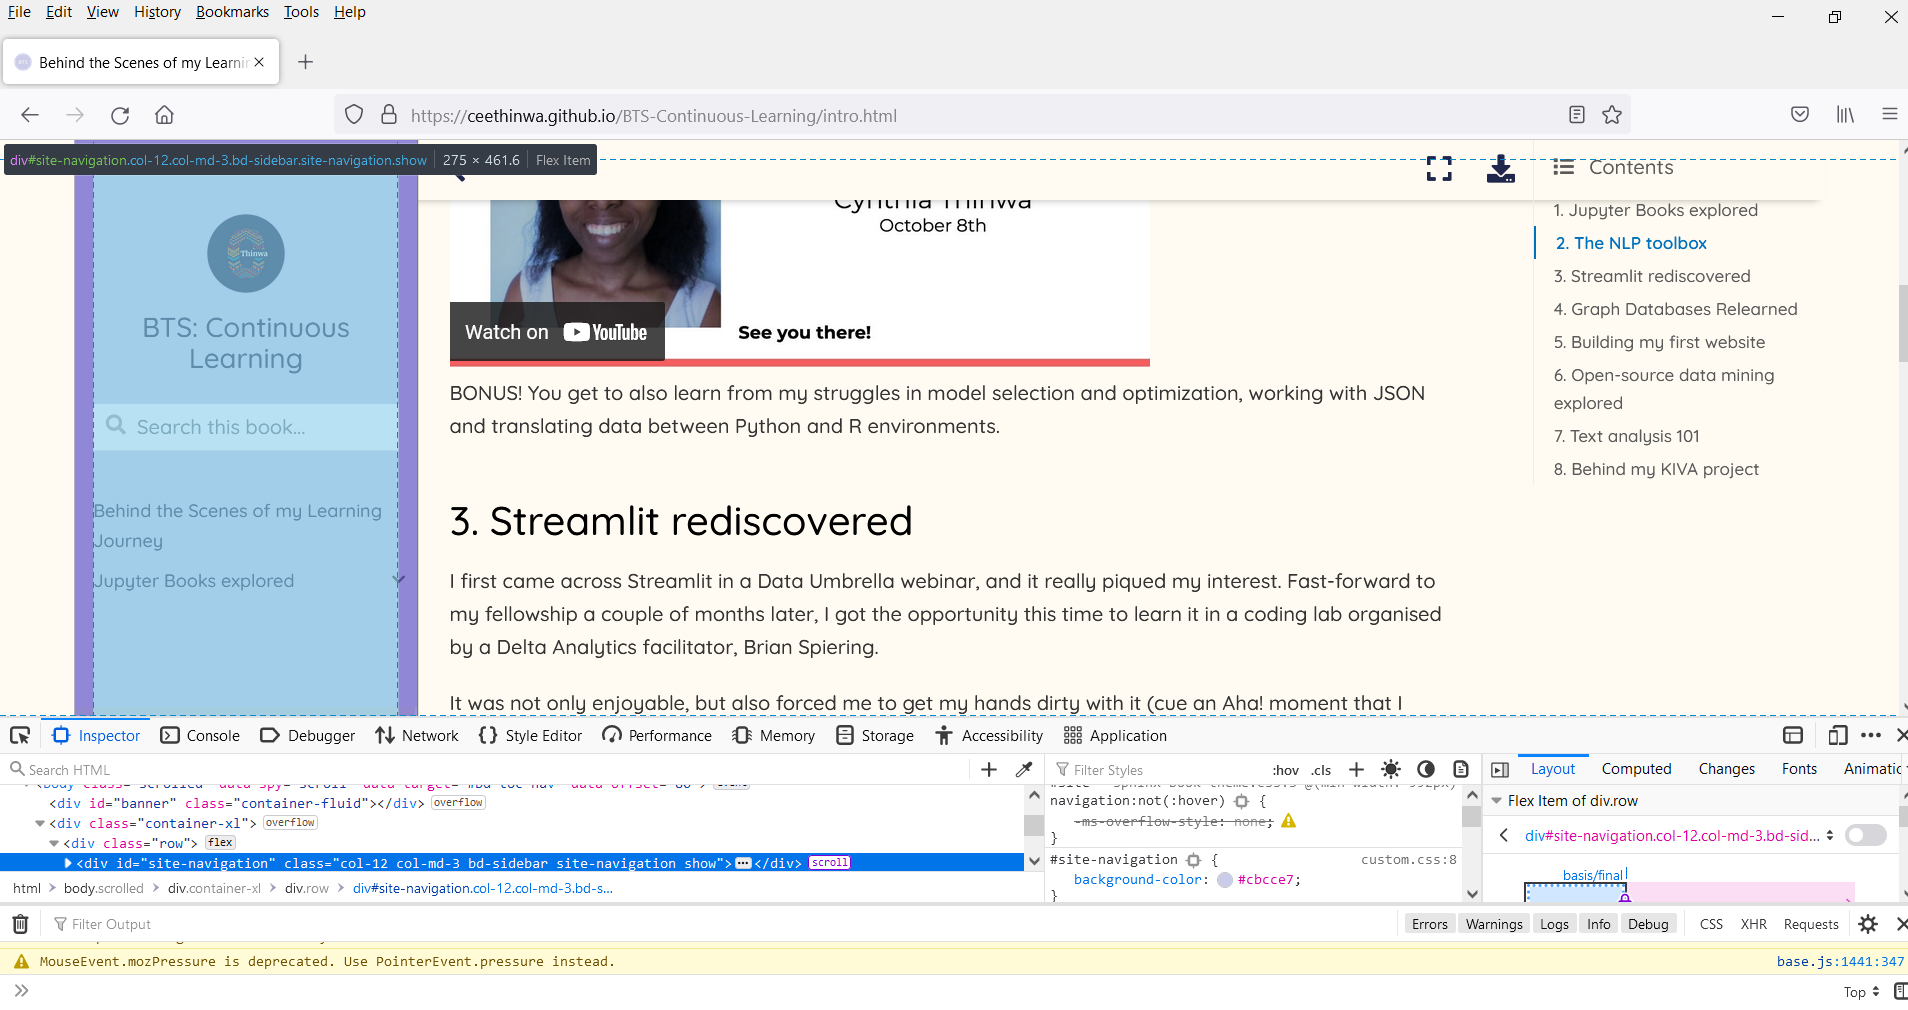This screenshot has width=1908, height=1010.
Task: Expand the ellipsis inside site-navigation node
Action: 743,863
